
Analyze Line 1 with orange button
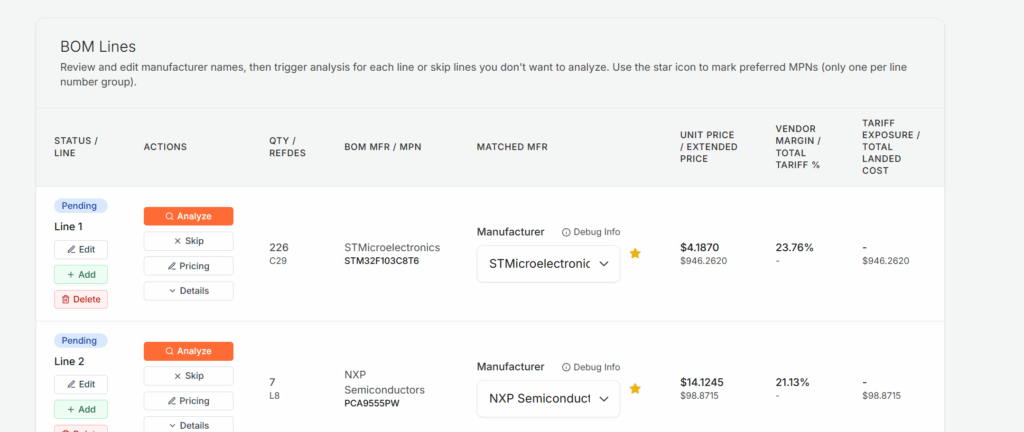coord(188,216)
